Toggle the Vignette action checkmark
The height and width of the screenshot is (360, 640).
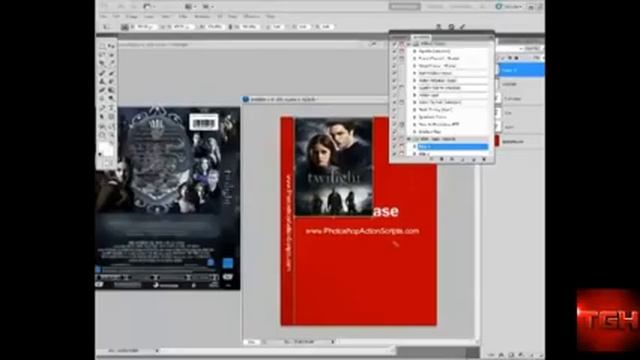(395, 51)
